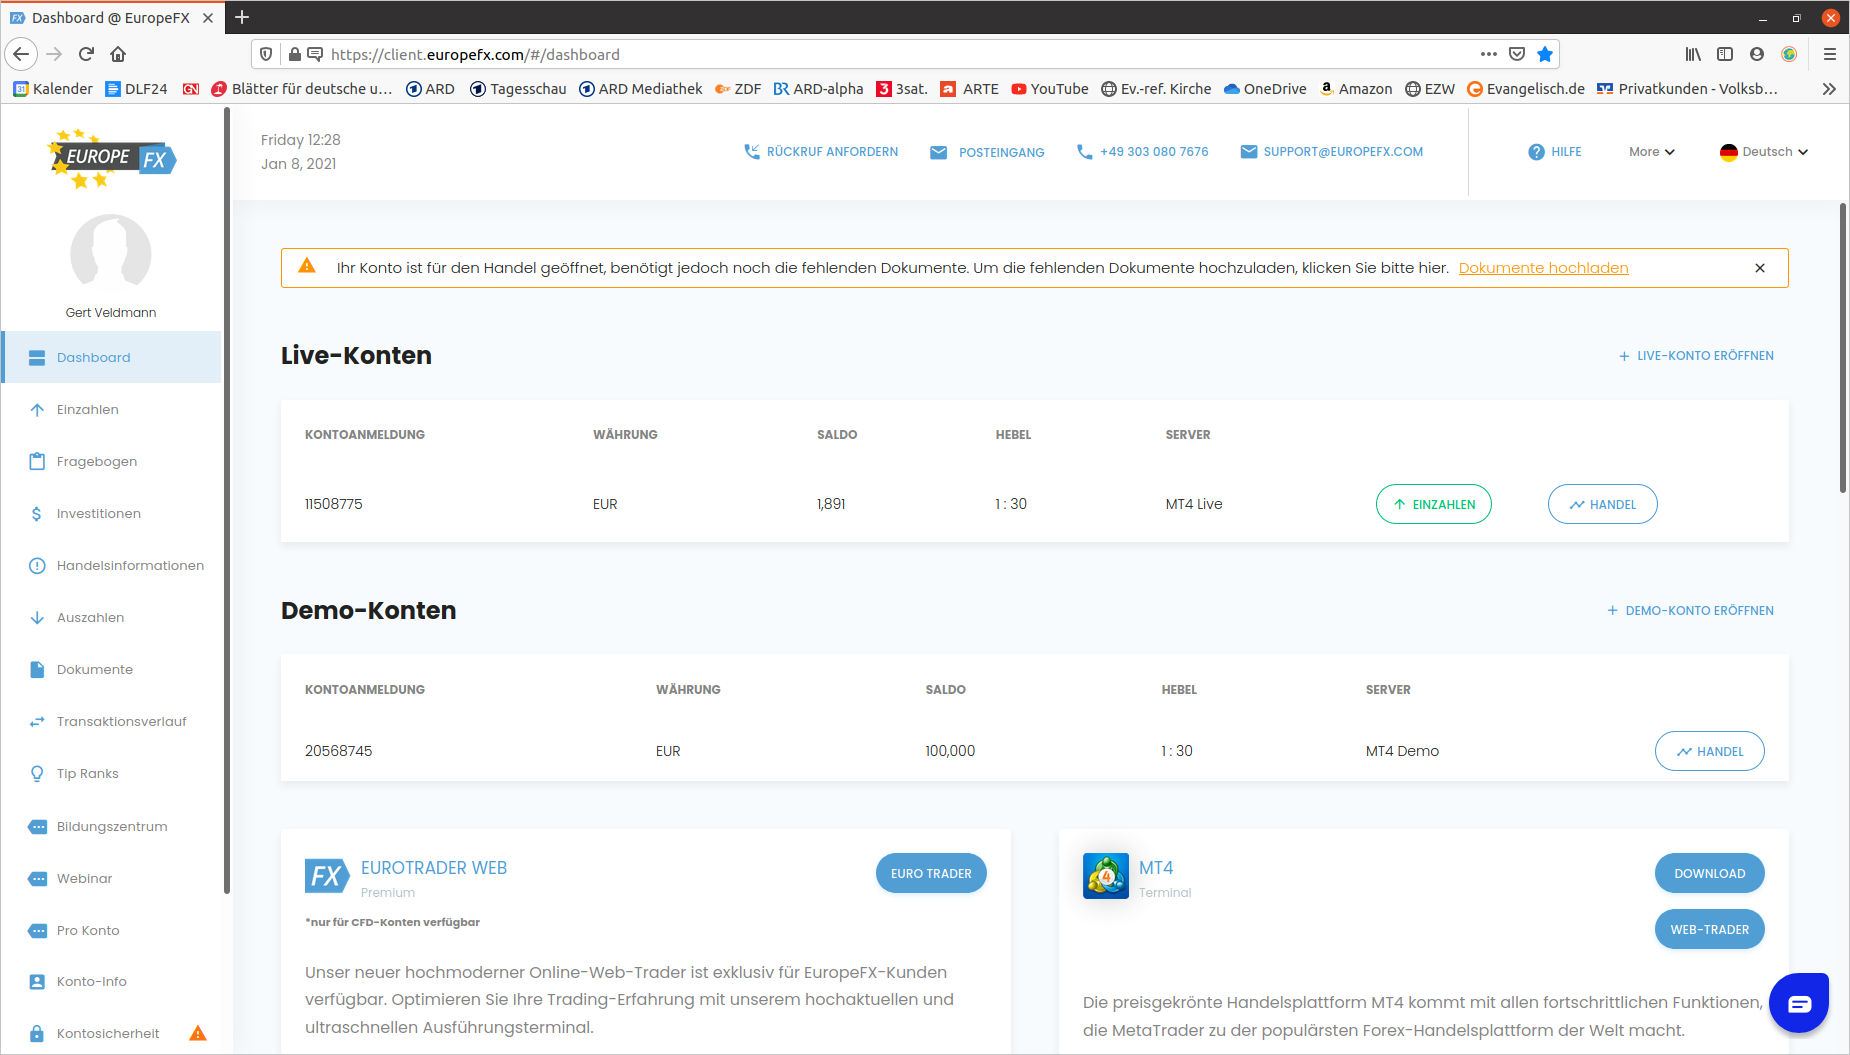
Task: Dismiss the missing documents warning banner
Action: [1760, 268]
